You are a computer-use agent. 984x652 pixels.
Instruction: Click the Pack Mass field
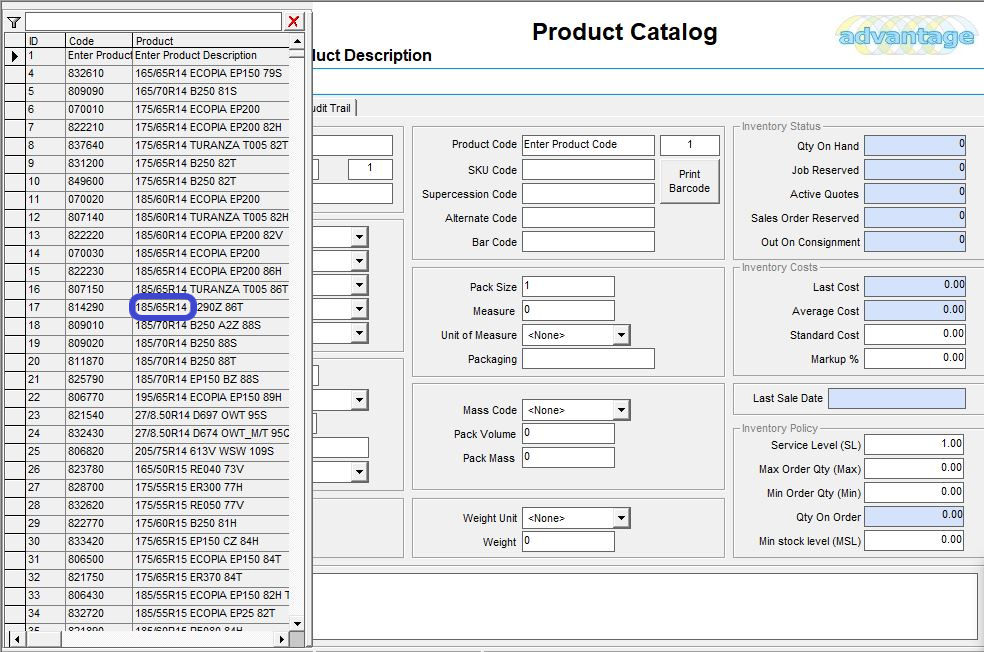568,457
